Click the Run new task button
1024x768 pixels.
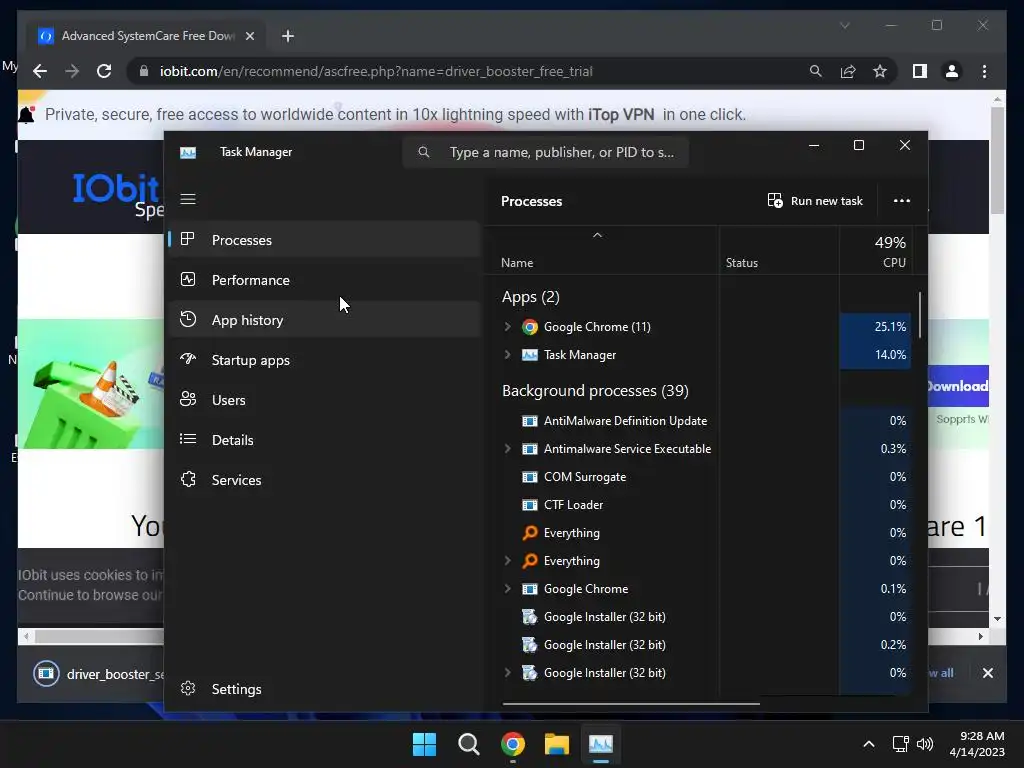pos(815,200)
